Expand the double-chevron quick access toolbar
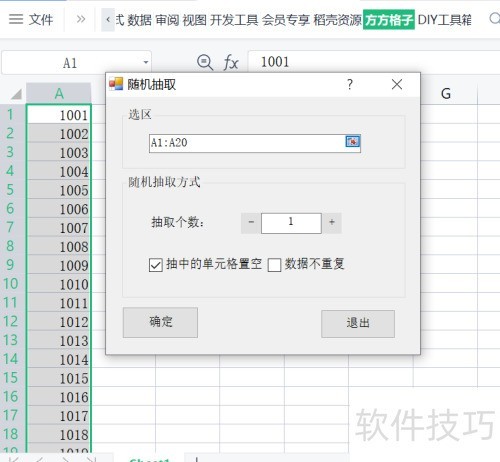The image size is (500, 462). click(81, 19)
